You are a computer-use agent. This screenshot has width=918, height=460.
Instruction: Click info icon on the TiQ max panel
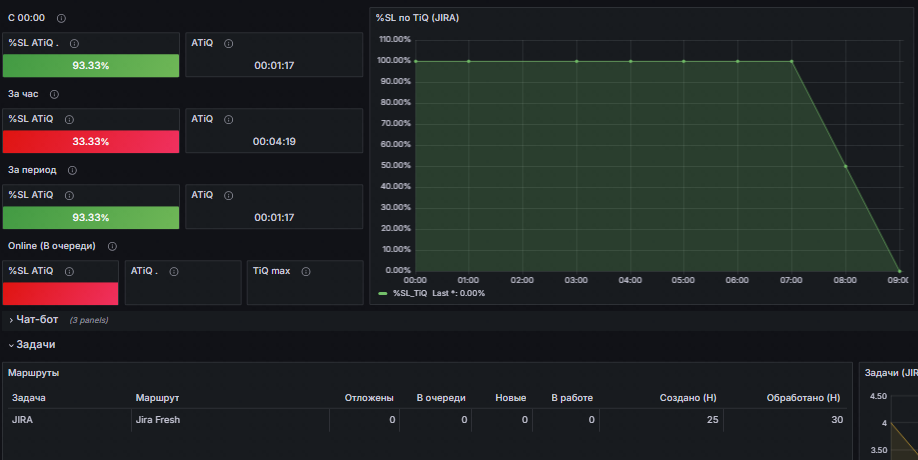click(306, 272)
